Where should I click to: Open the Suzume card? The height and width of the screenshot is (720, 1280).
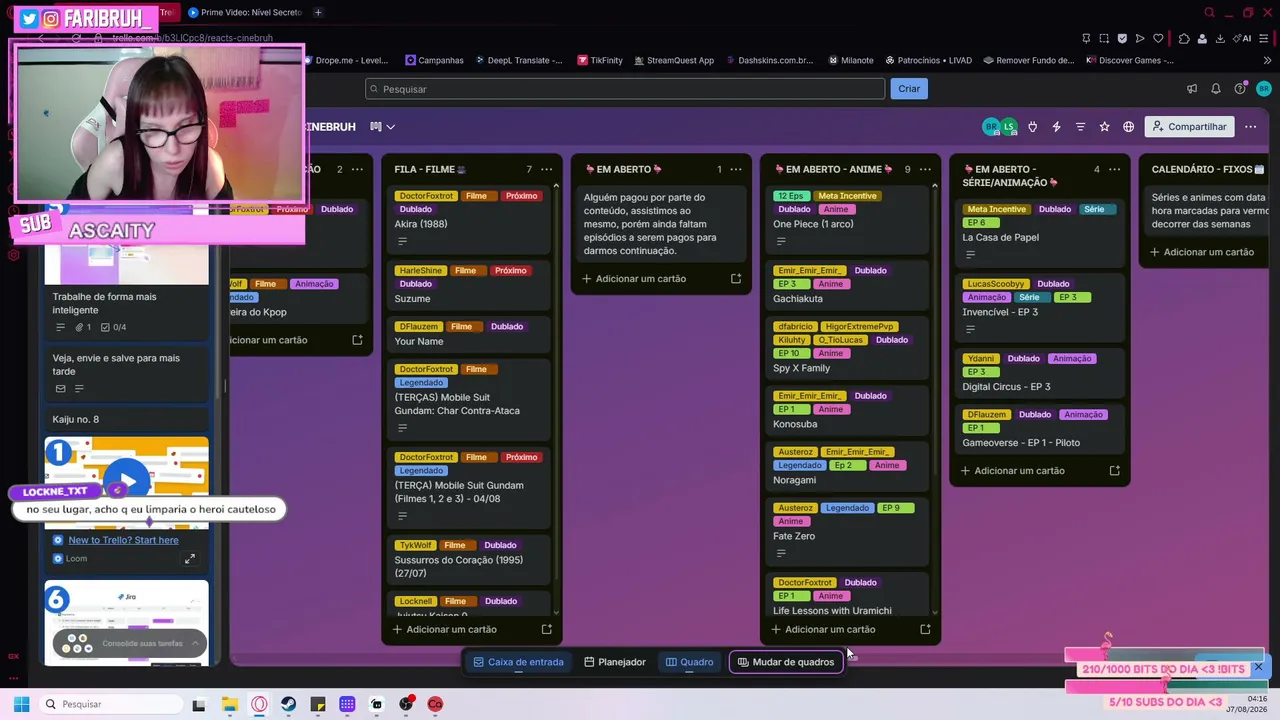click(470, 285)
